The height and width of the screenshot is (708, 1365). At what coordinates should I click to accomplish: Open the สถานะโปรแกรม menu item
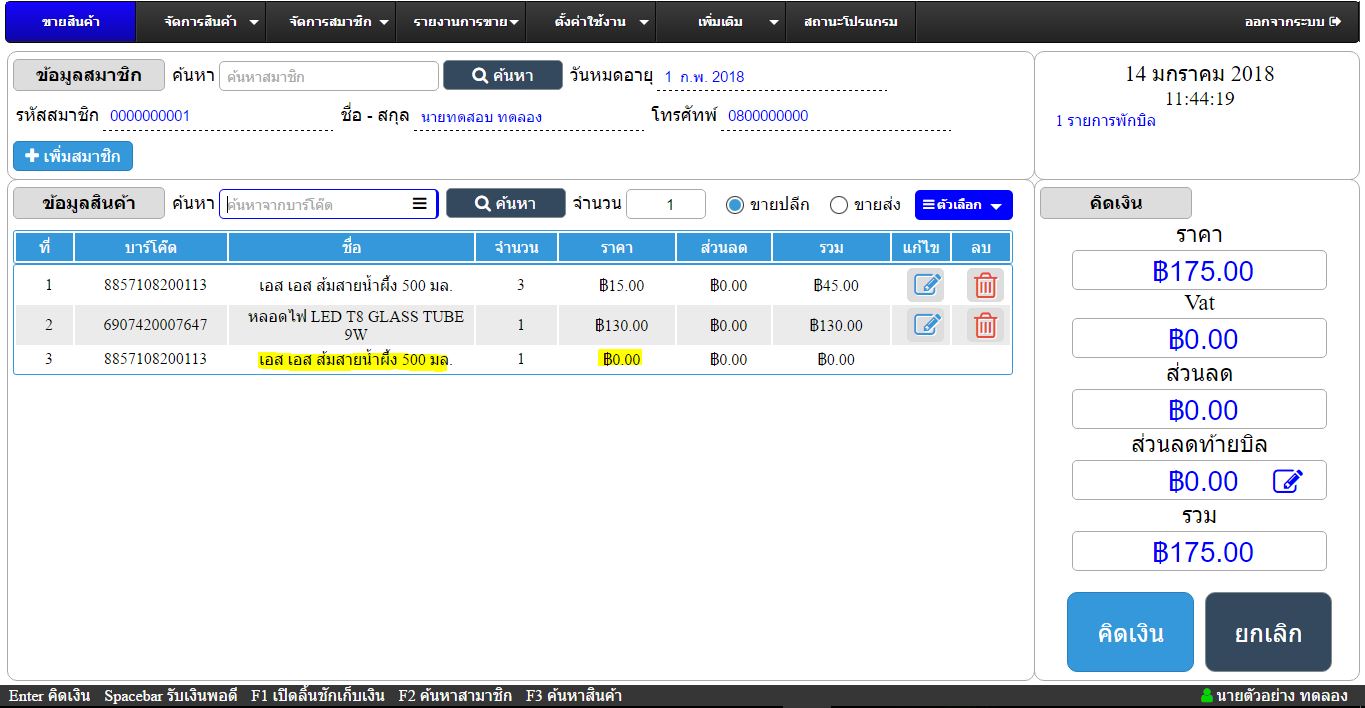tap(850, 21)
